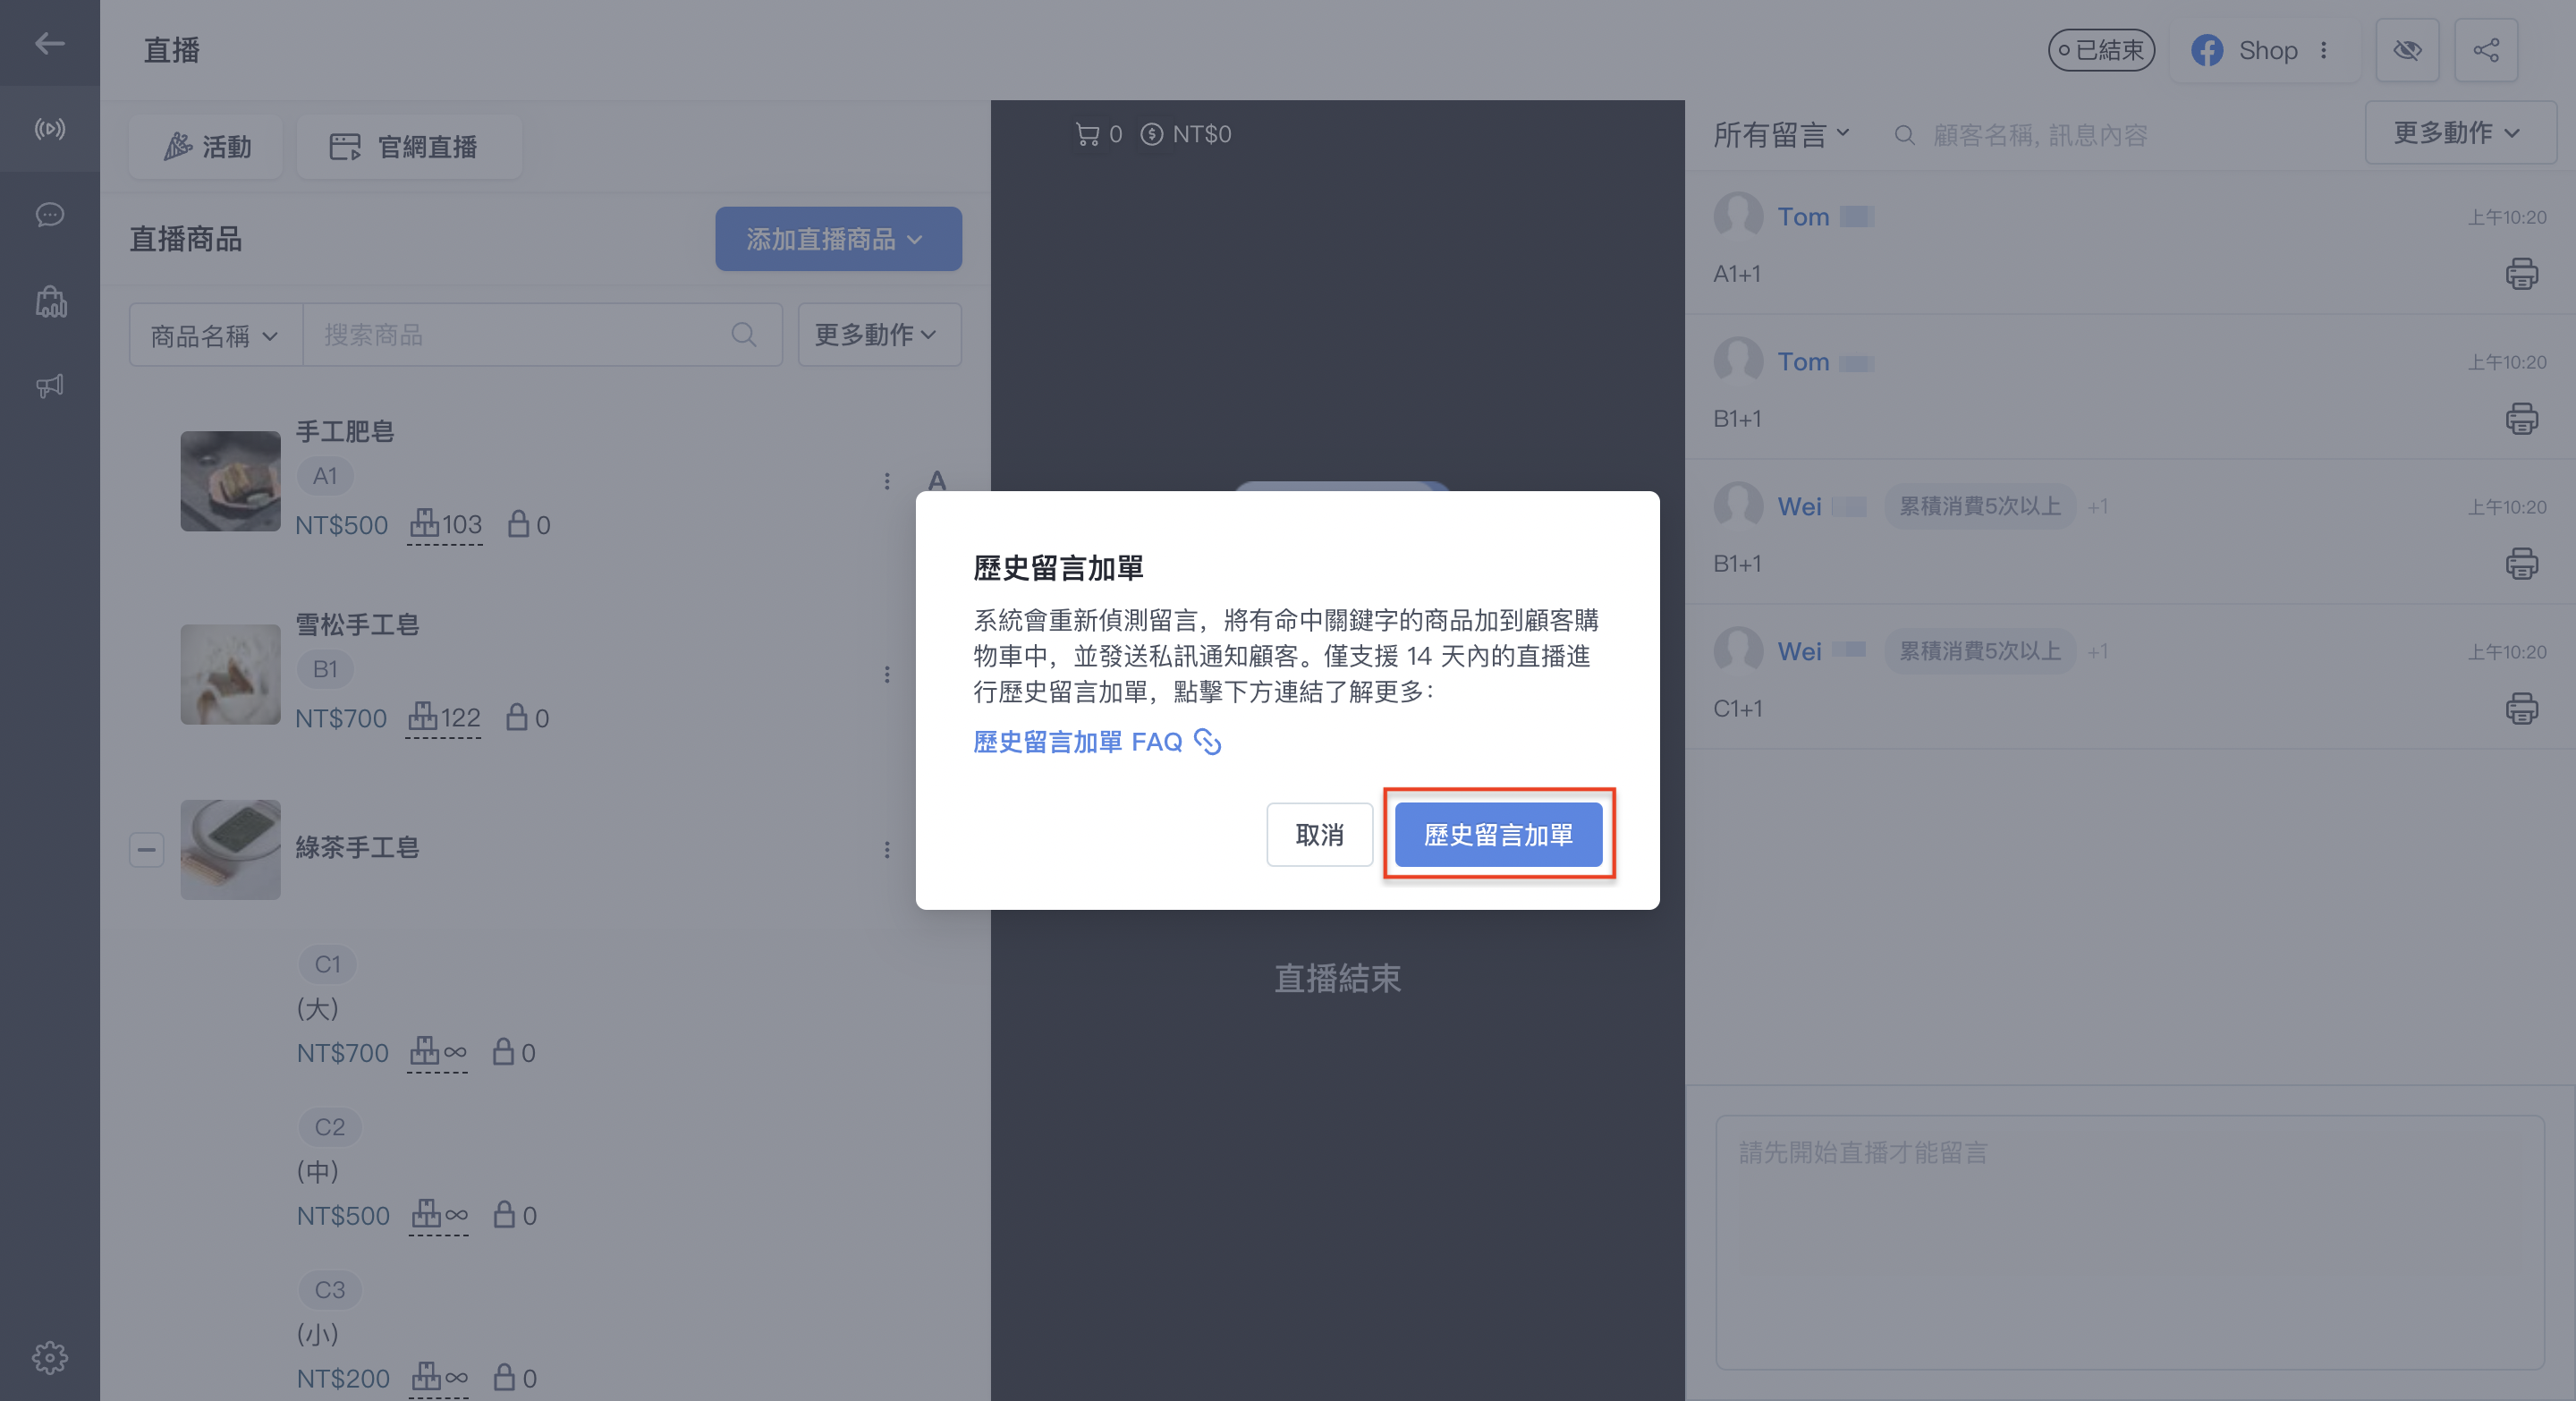Expand the 添加直播商品 dropdown button
Viewport: 2576px width, 1401px height.
[838, 239]
